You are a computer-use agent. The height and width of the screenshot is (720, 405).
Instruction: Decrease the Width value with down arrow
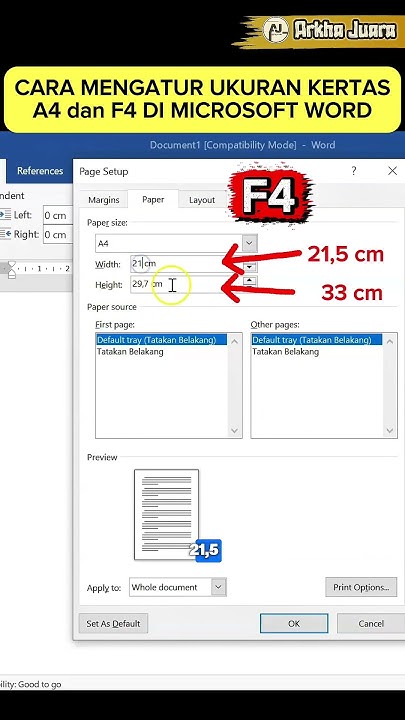[x=250, y=268]
